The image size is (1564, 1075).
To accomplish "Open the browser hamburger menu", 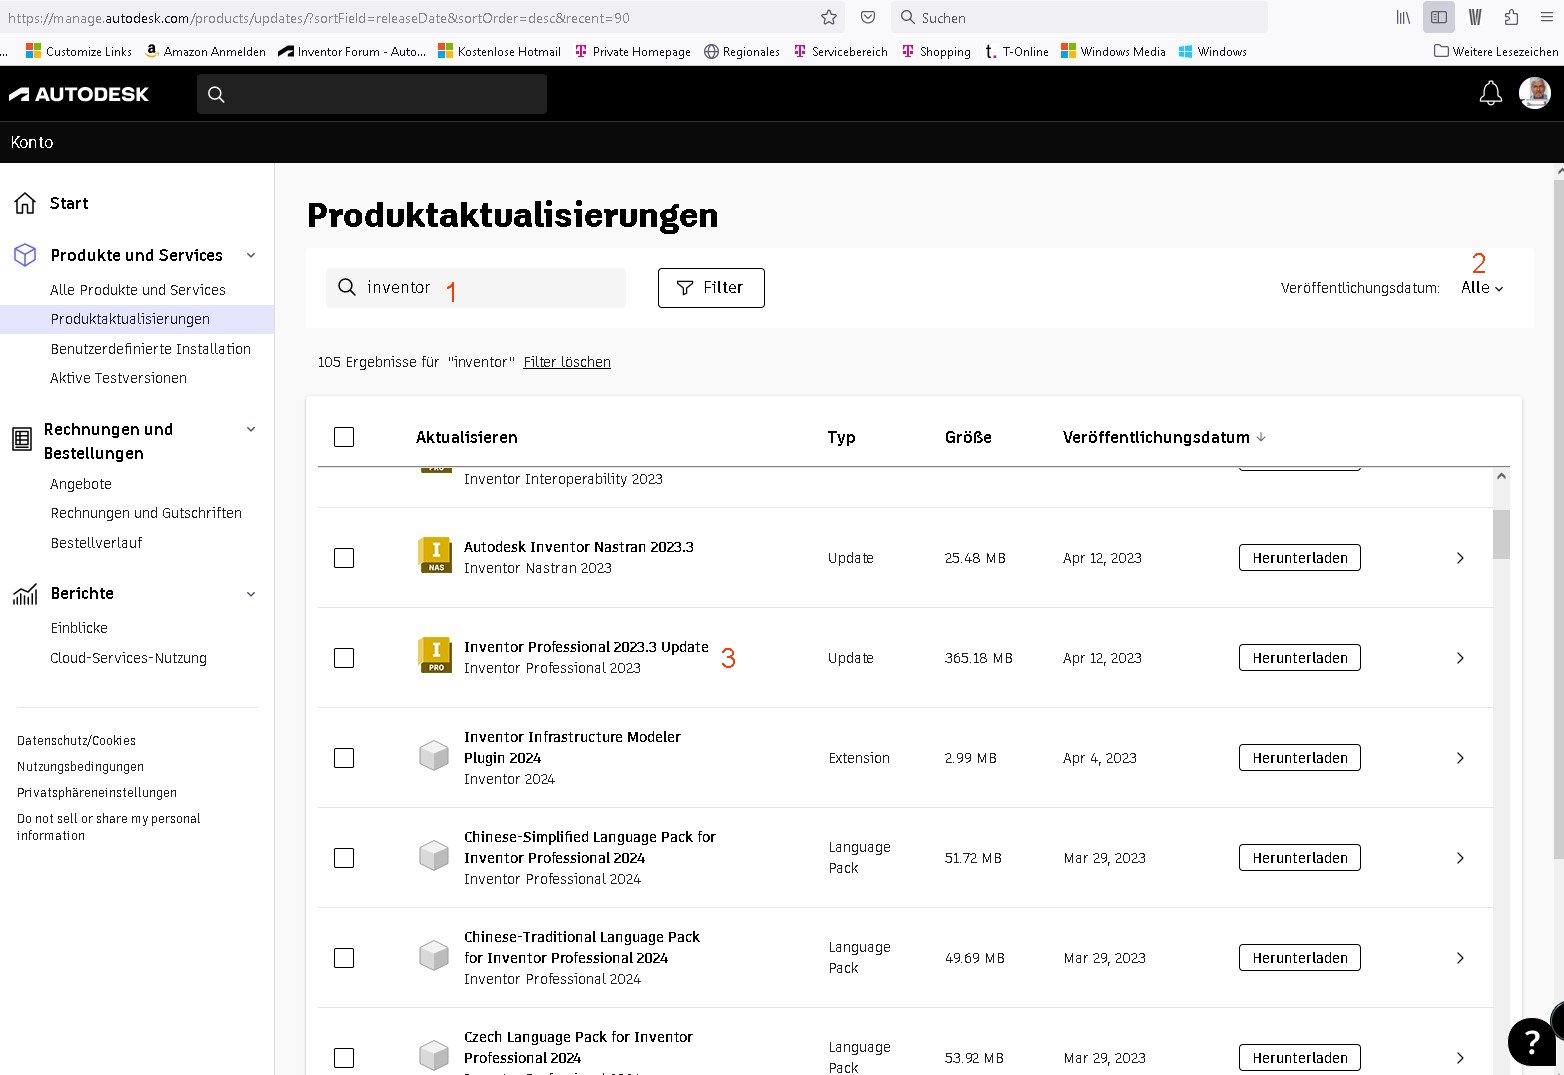I will [1547, 17].
